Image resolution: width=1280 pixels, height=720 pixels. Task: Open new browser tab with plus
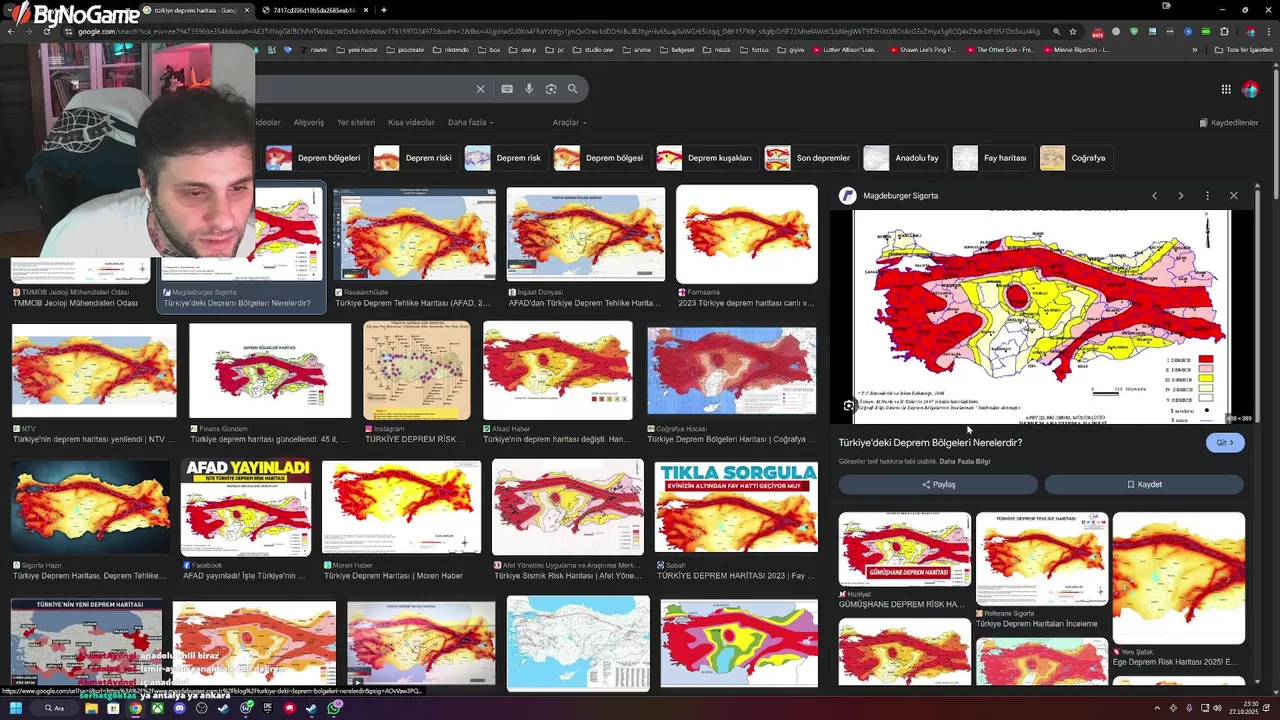click(x=384, y=10)
